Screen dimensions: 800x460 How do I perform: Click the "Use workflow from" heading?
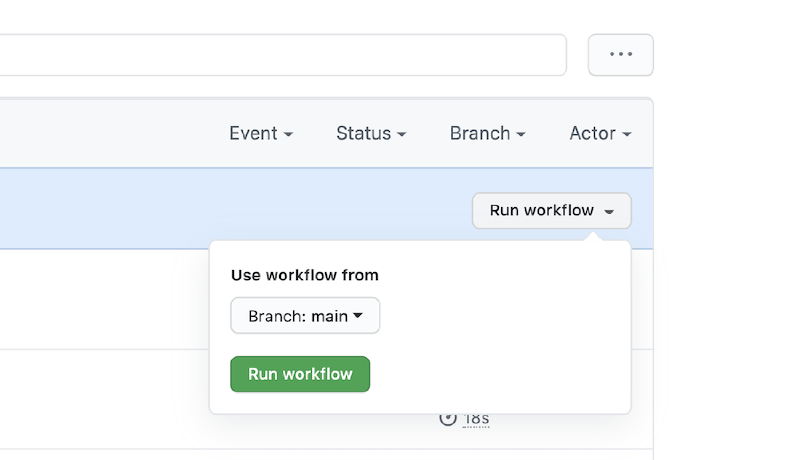(x=305, y=275)
